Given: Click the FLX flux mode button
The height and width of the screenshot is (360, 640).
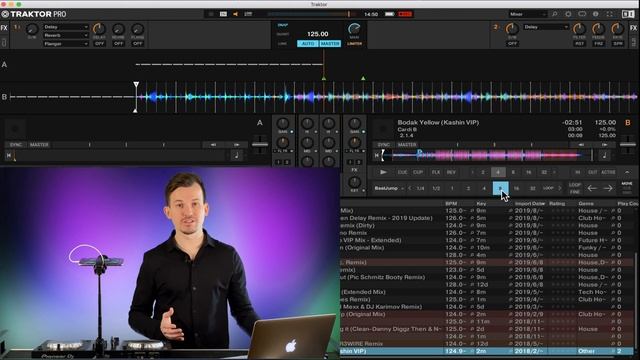Looking at the screenshot, I should pyautogui.click(x=436, y=172).
